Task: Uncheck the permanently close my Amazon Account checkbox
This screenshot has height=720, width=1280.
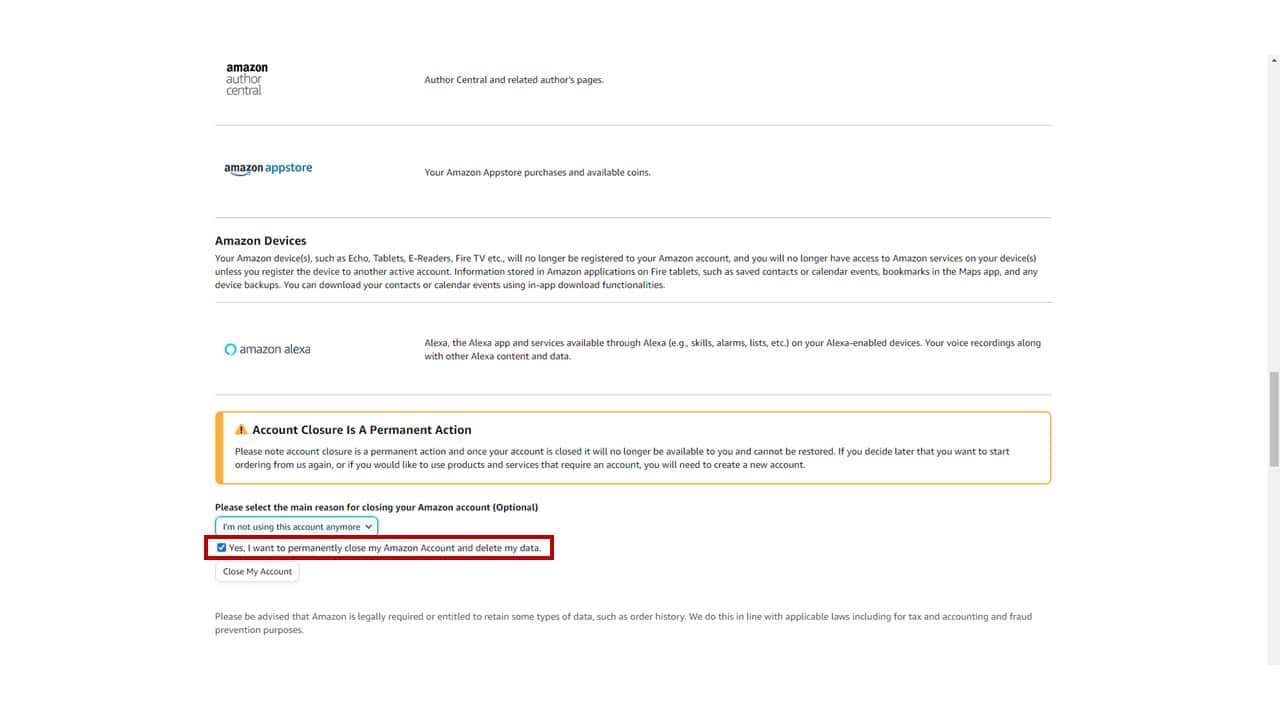Action: click(222, 548)
